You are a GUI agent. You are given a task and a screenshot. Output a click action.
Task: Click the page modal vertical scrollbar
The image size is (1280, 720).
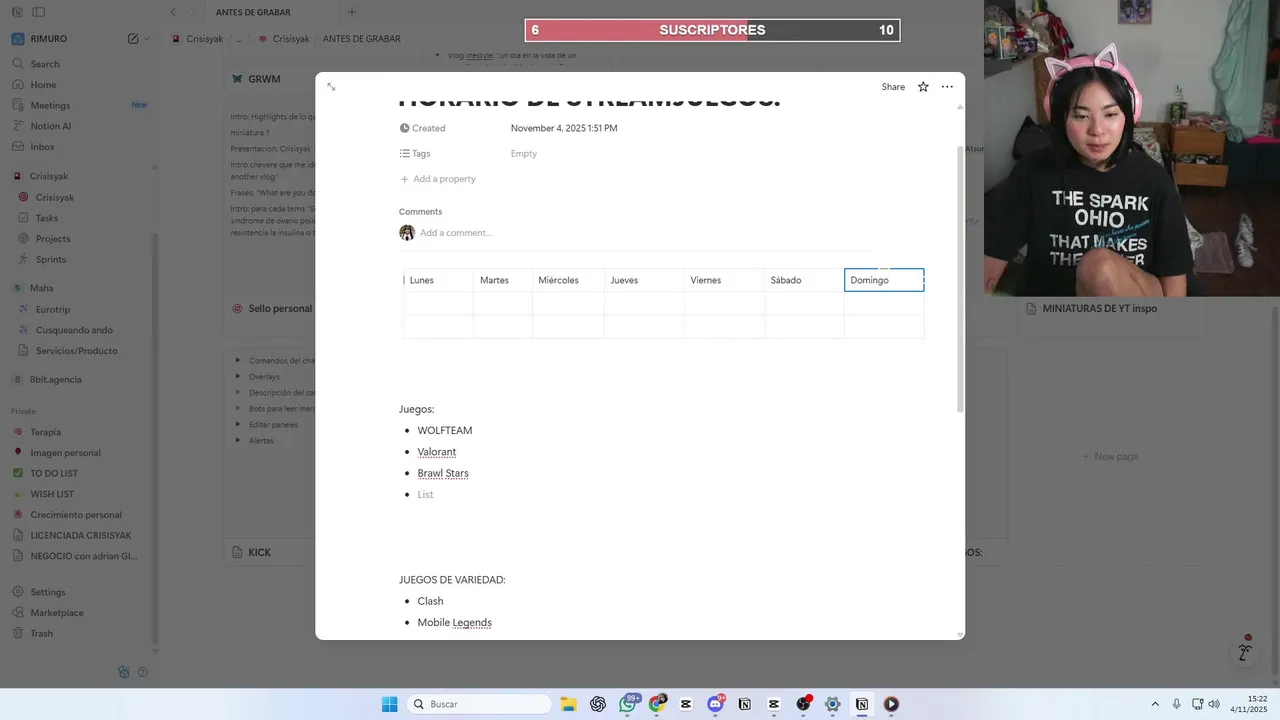tap(961, 280)
